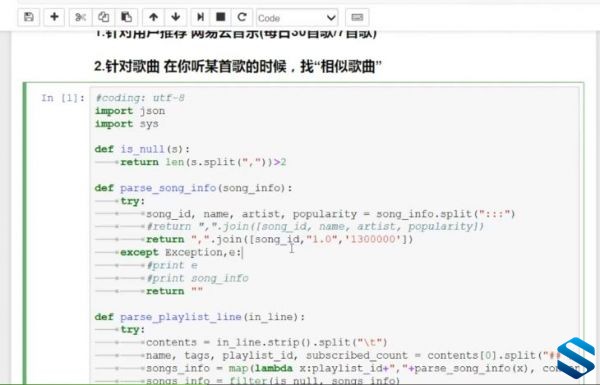
Task: Click the '#coding: utf-8' comment line
Action: point(140,98)
